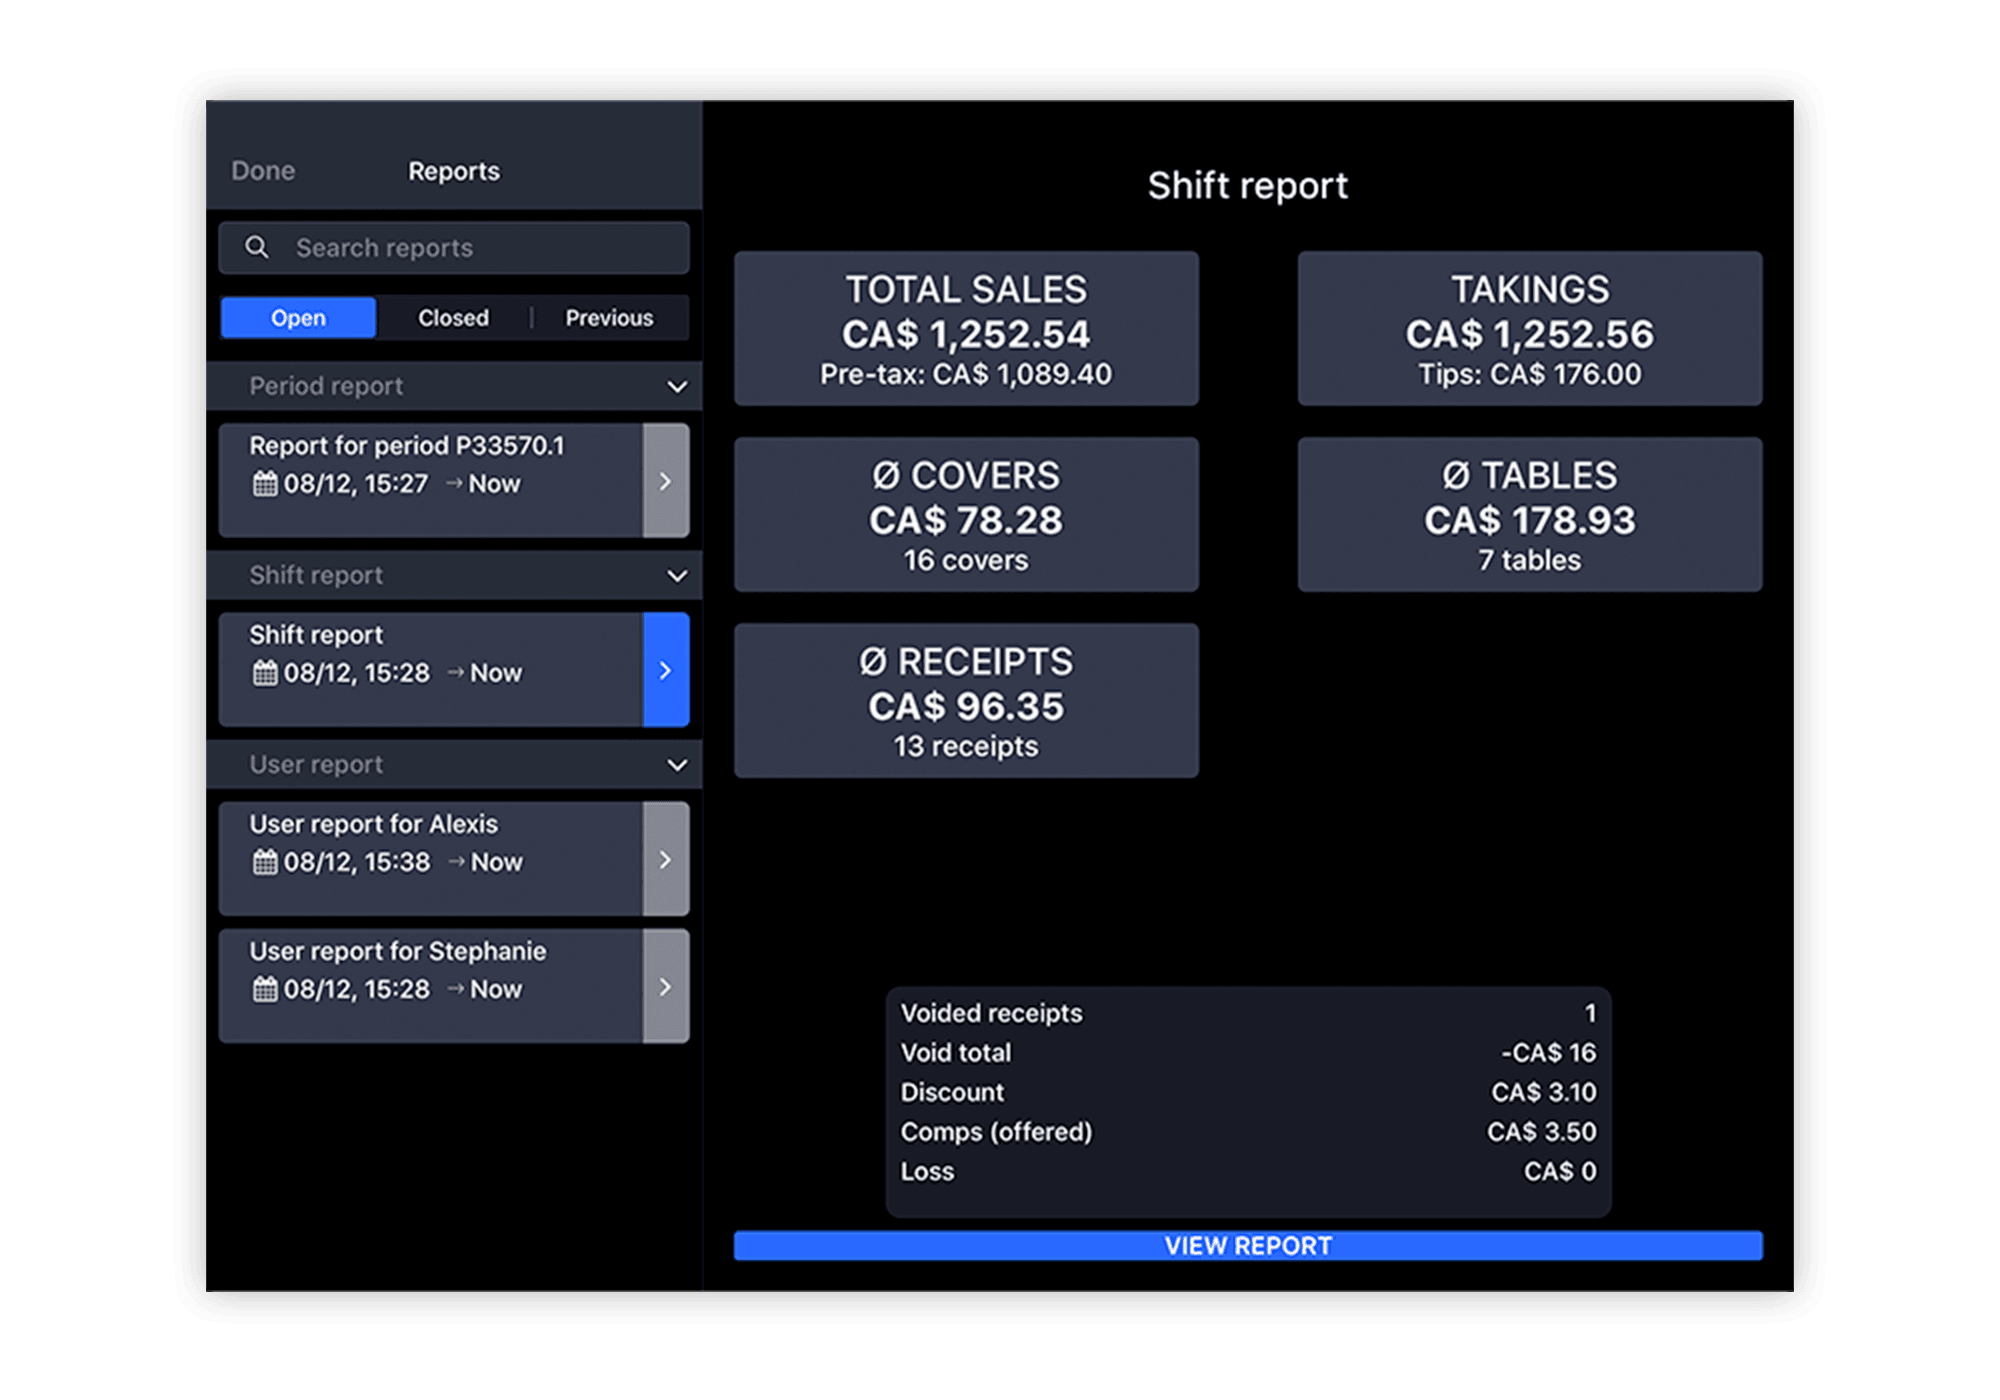Click the search magnifier icon in Reports sidebar
Screen dimensions: 2000x1400
coord(257,247)
